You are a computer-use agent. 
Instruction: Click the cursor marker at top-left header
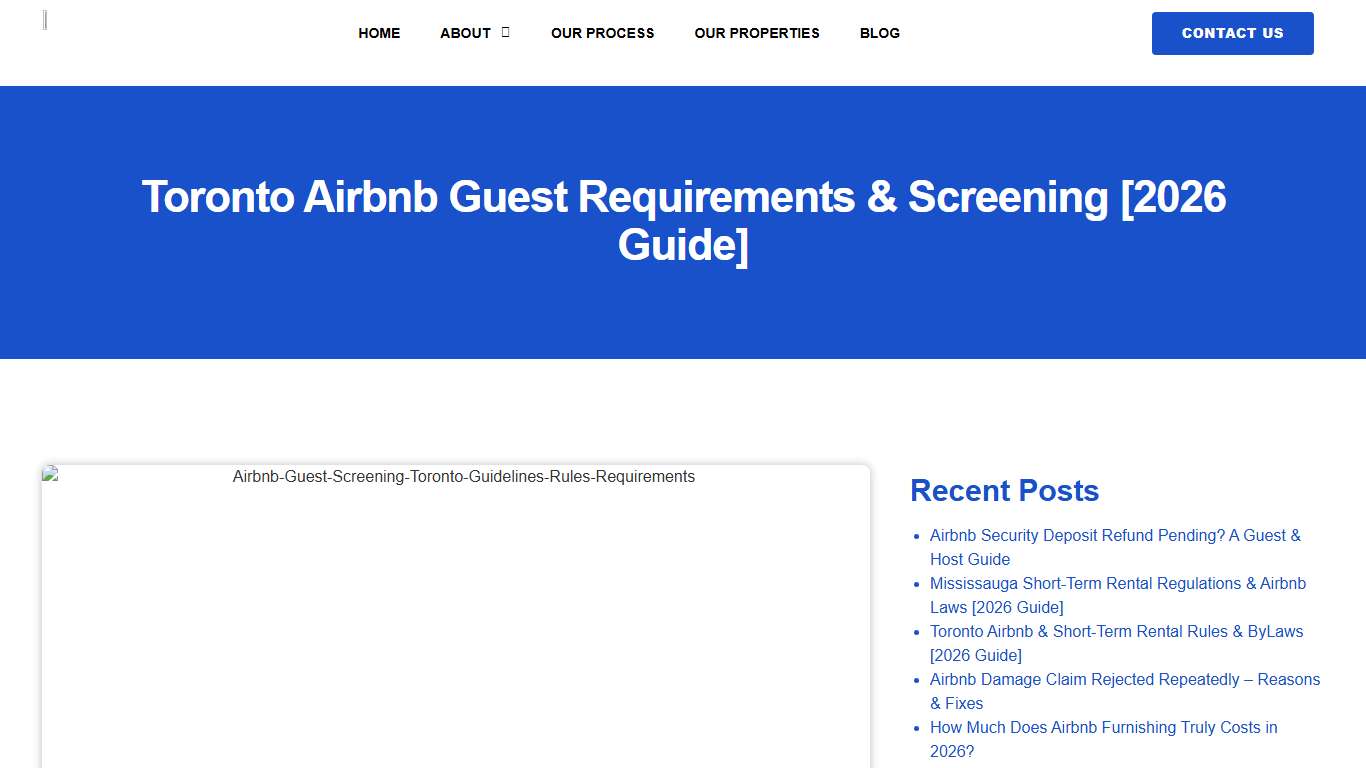[44, 19]
